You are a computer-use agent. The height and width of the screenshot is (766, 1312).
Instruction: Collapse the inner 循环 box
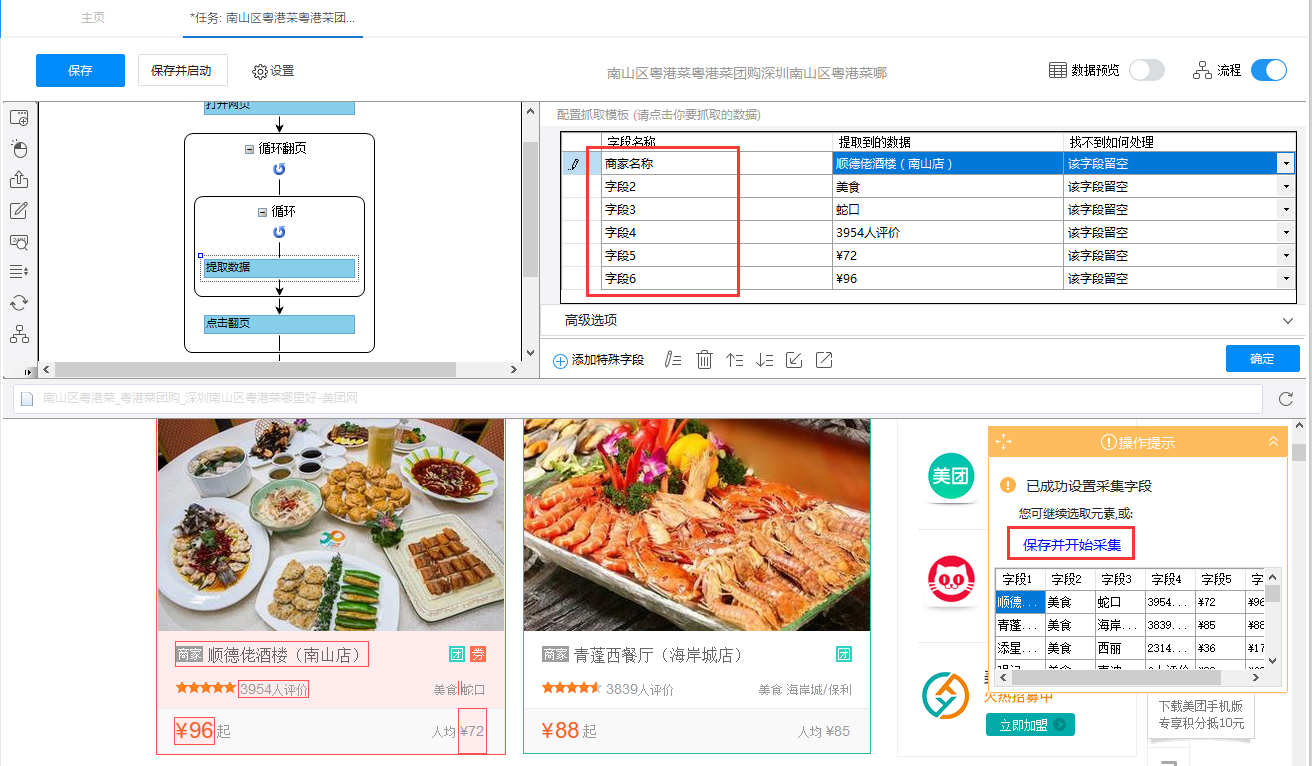point(263,212)
